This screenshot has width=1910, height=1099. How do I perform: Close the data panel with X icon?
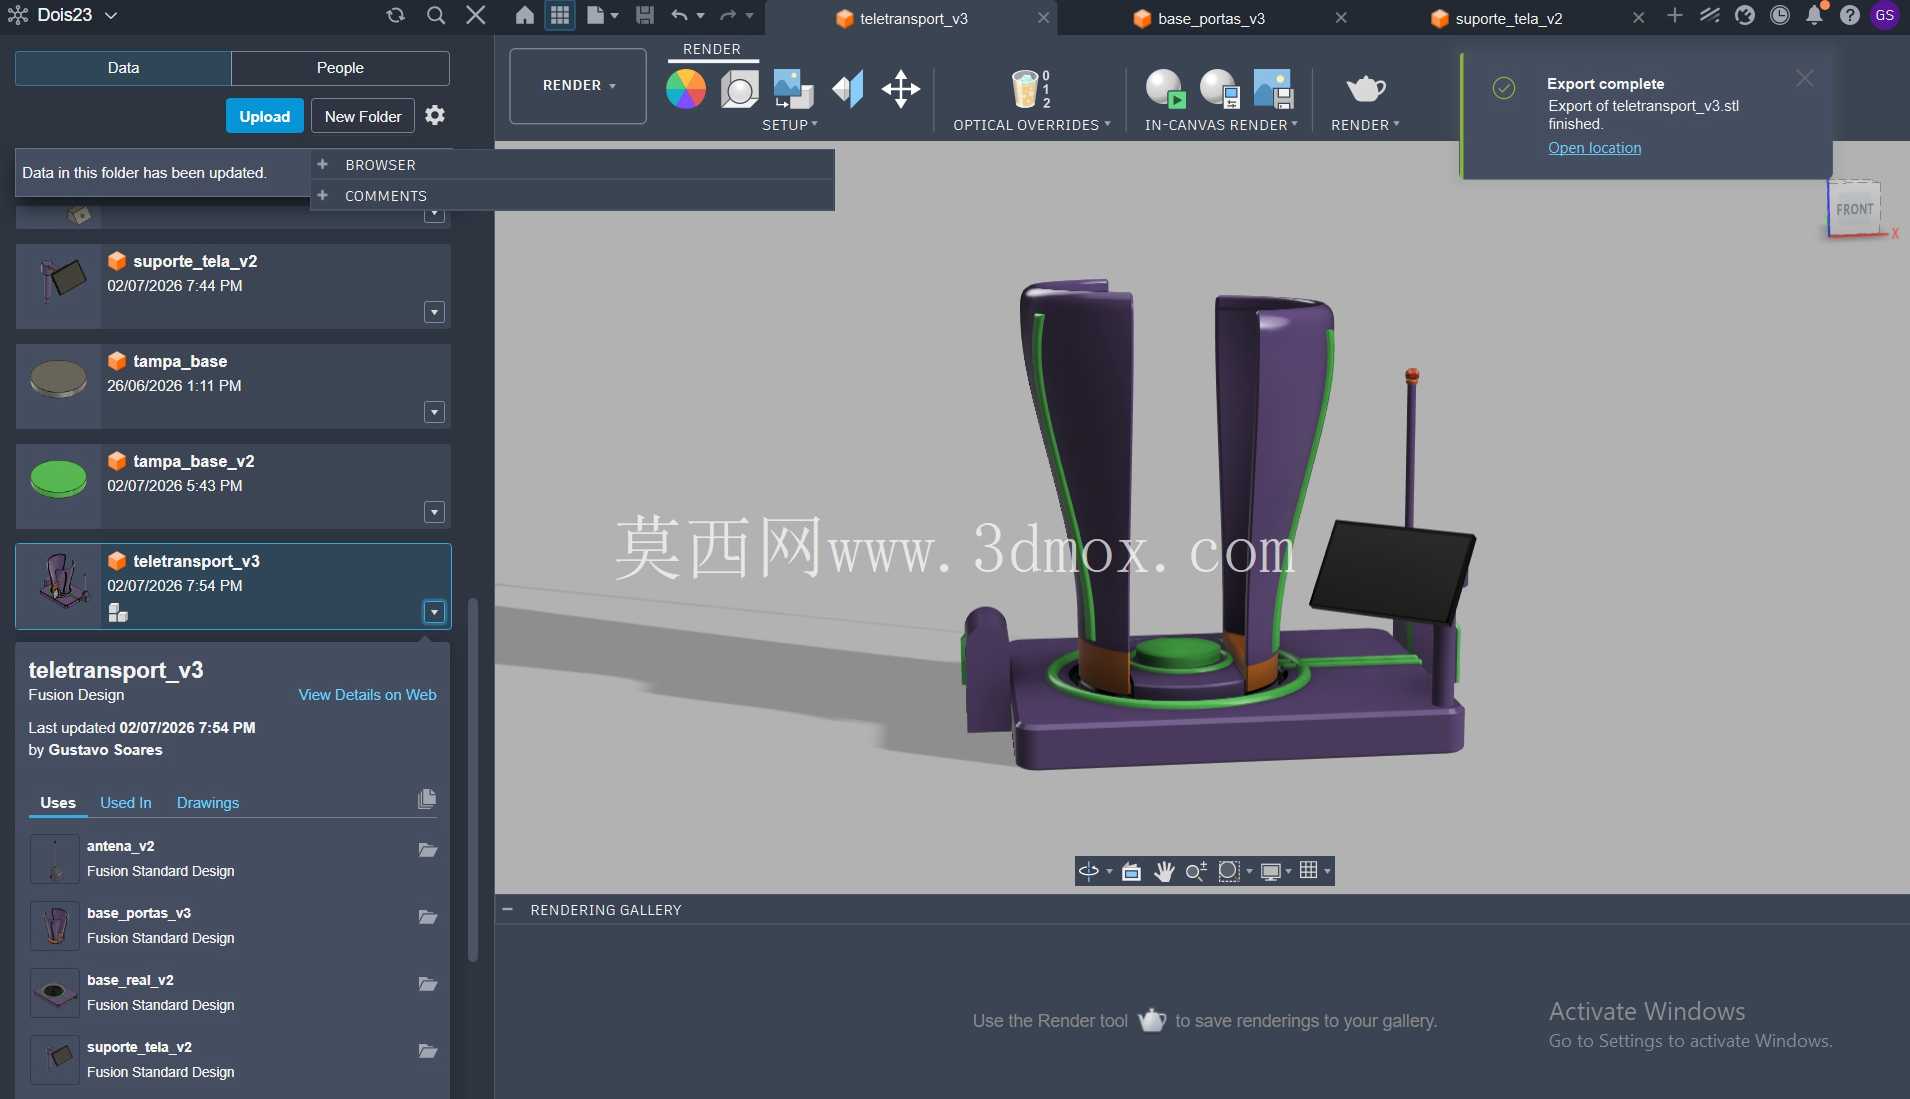tap(476, 15)
